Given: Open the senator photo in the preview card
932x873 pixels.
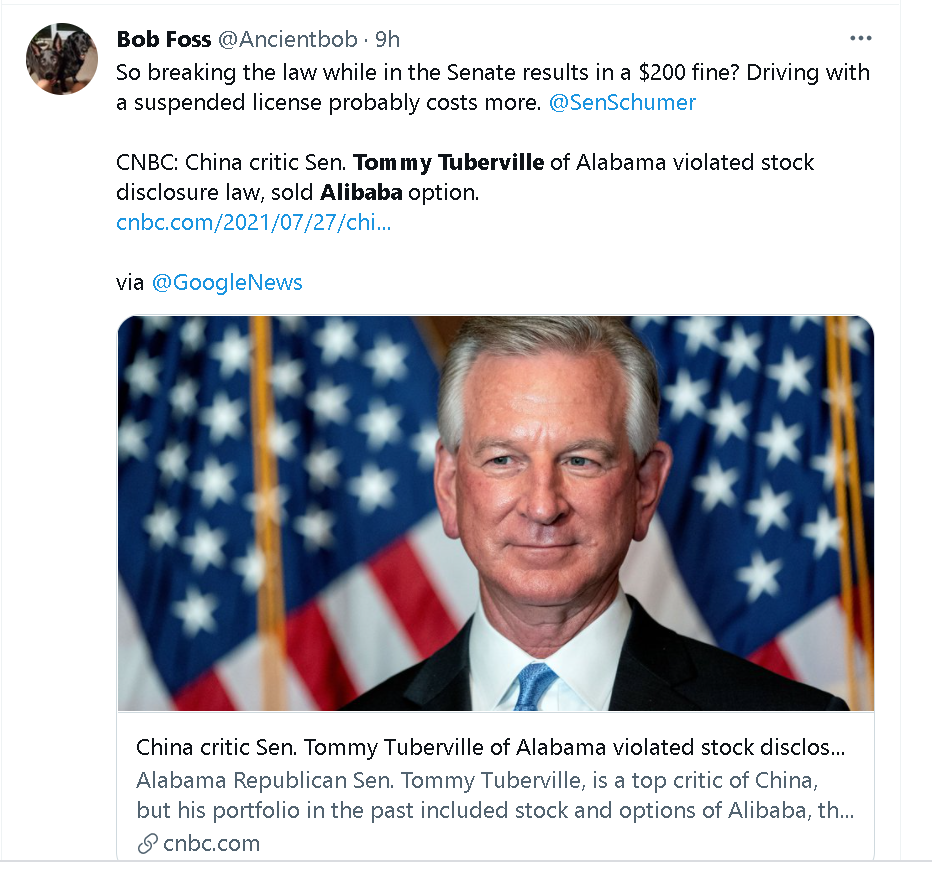Looking at the screenshot, I should (x=495, y=513).
